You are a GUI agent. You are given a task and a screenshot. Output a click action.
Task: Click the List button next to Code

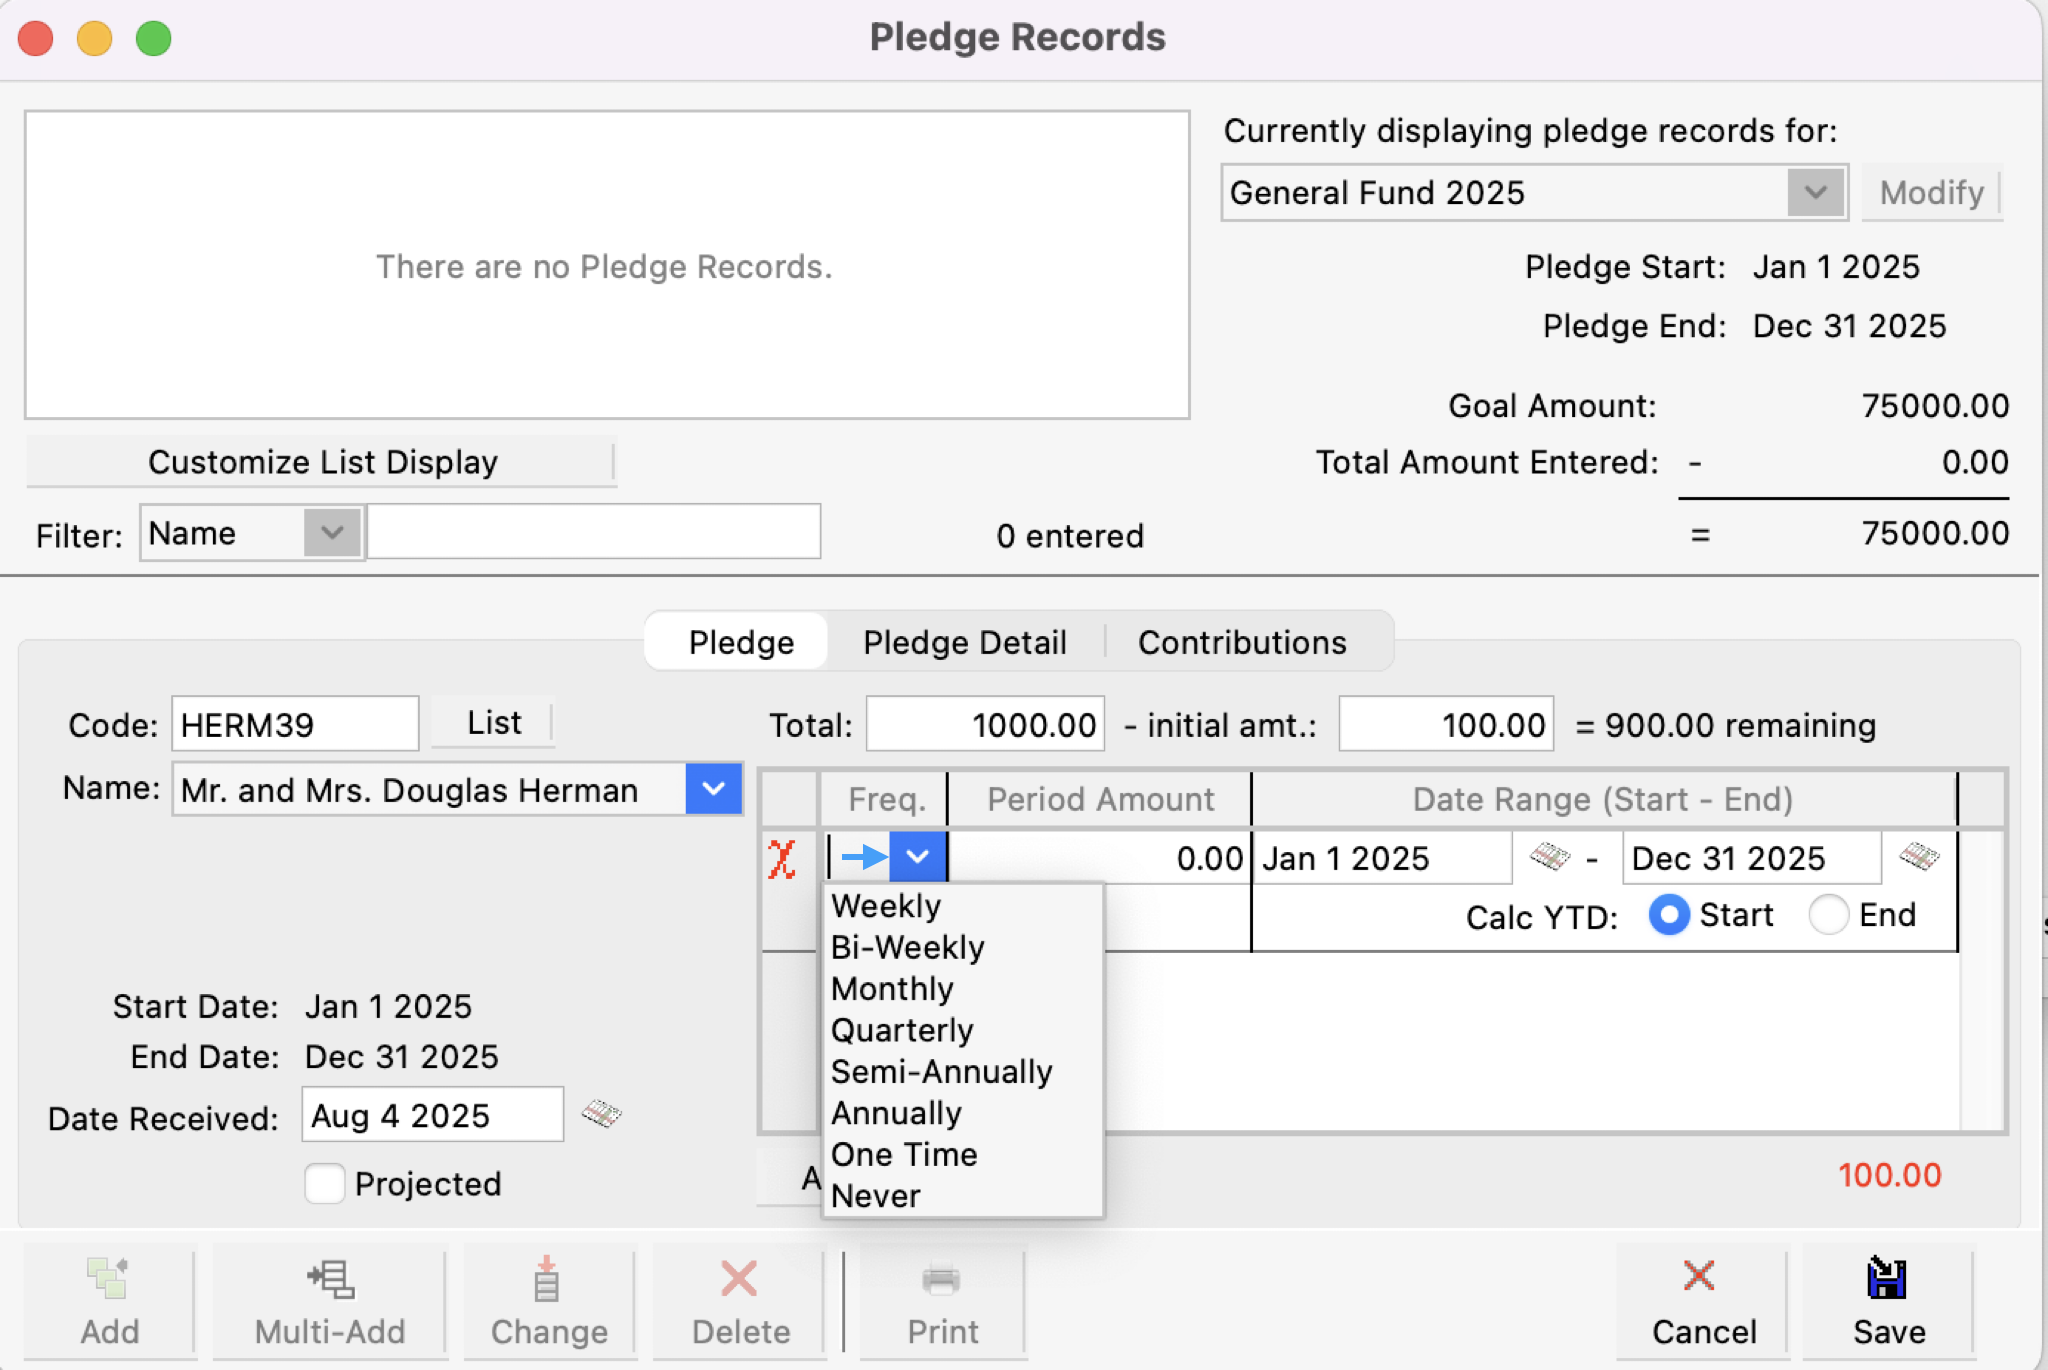492,722
